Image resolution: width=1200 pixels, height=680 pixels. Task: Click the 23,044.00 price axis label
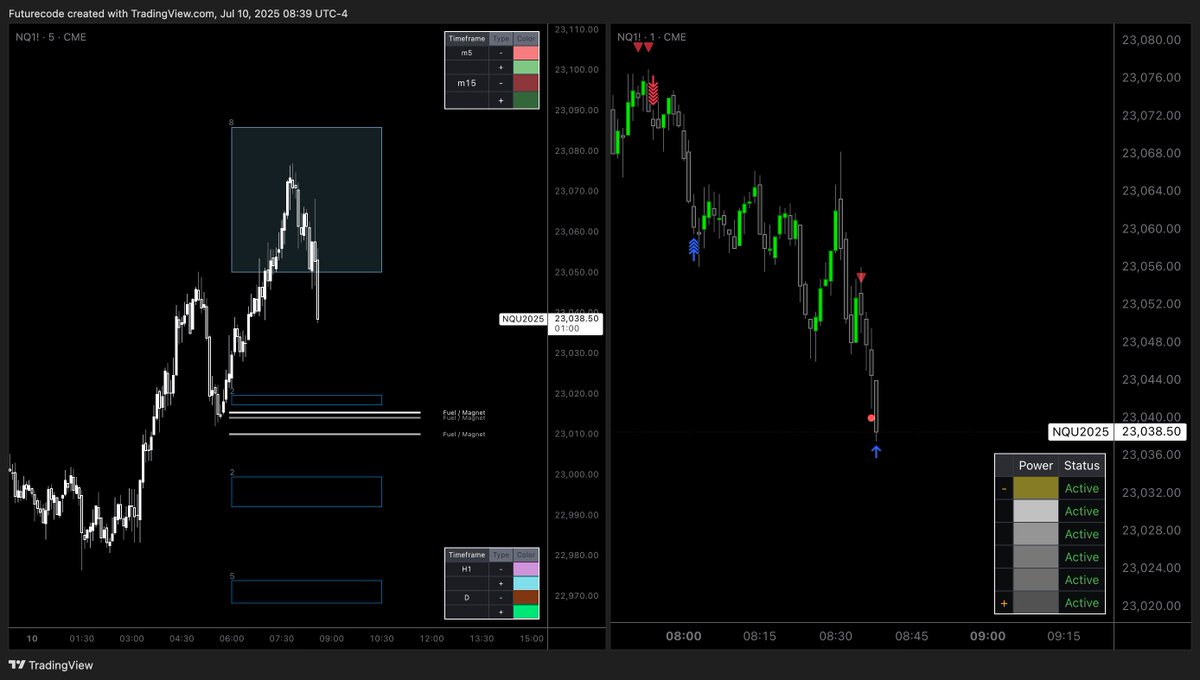pyautogui.click(x=1153, y=380)
